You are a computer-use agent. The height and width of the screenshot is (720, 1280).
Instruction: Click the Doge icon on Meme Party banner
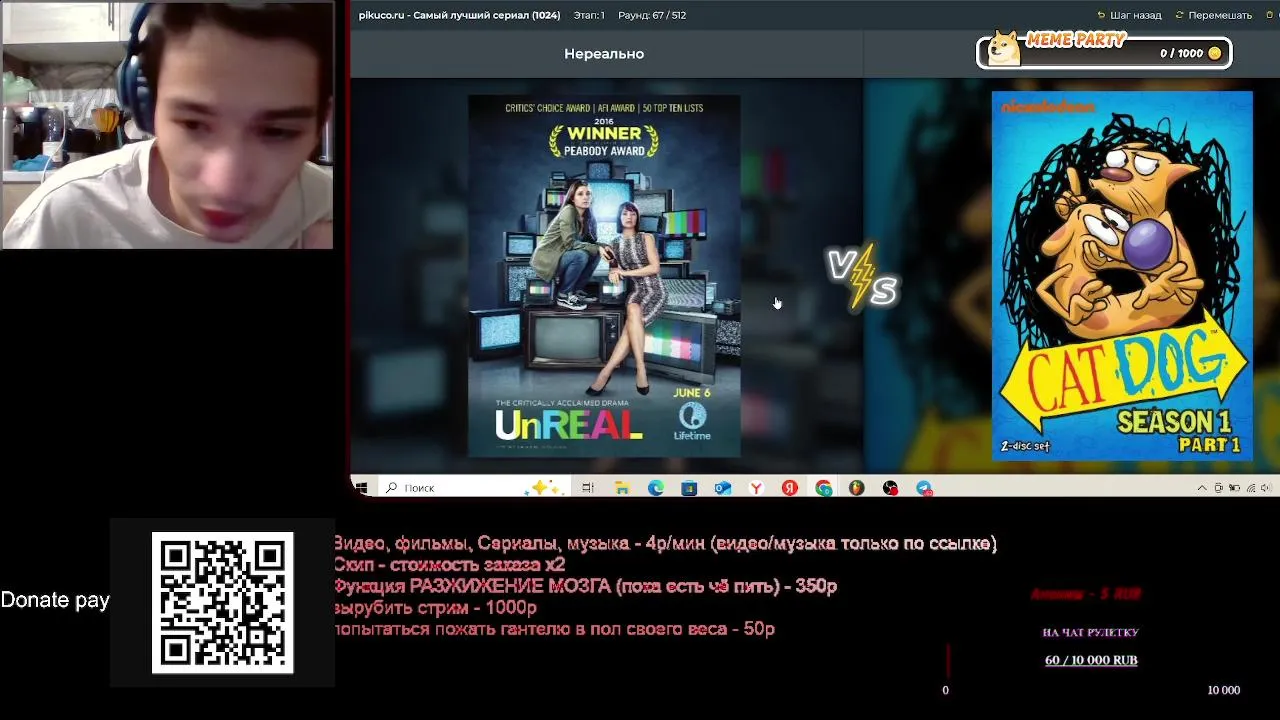click(1004, 48)
